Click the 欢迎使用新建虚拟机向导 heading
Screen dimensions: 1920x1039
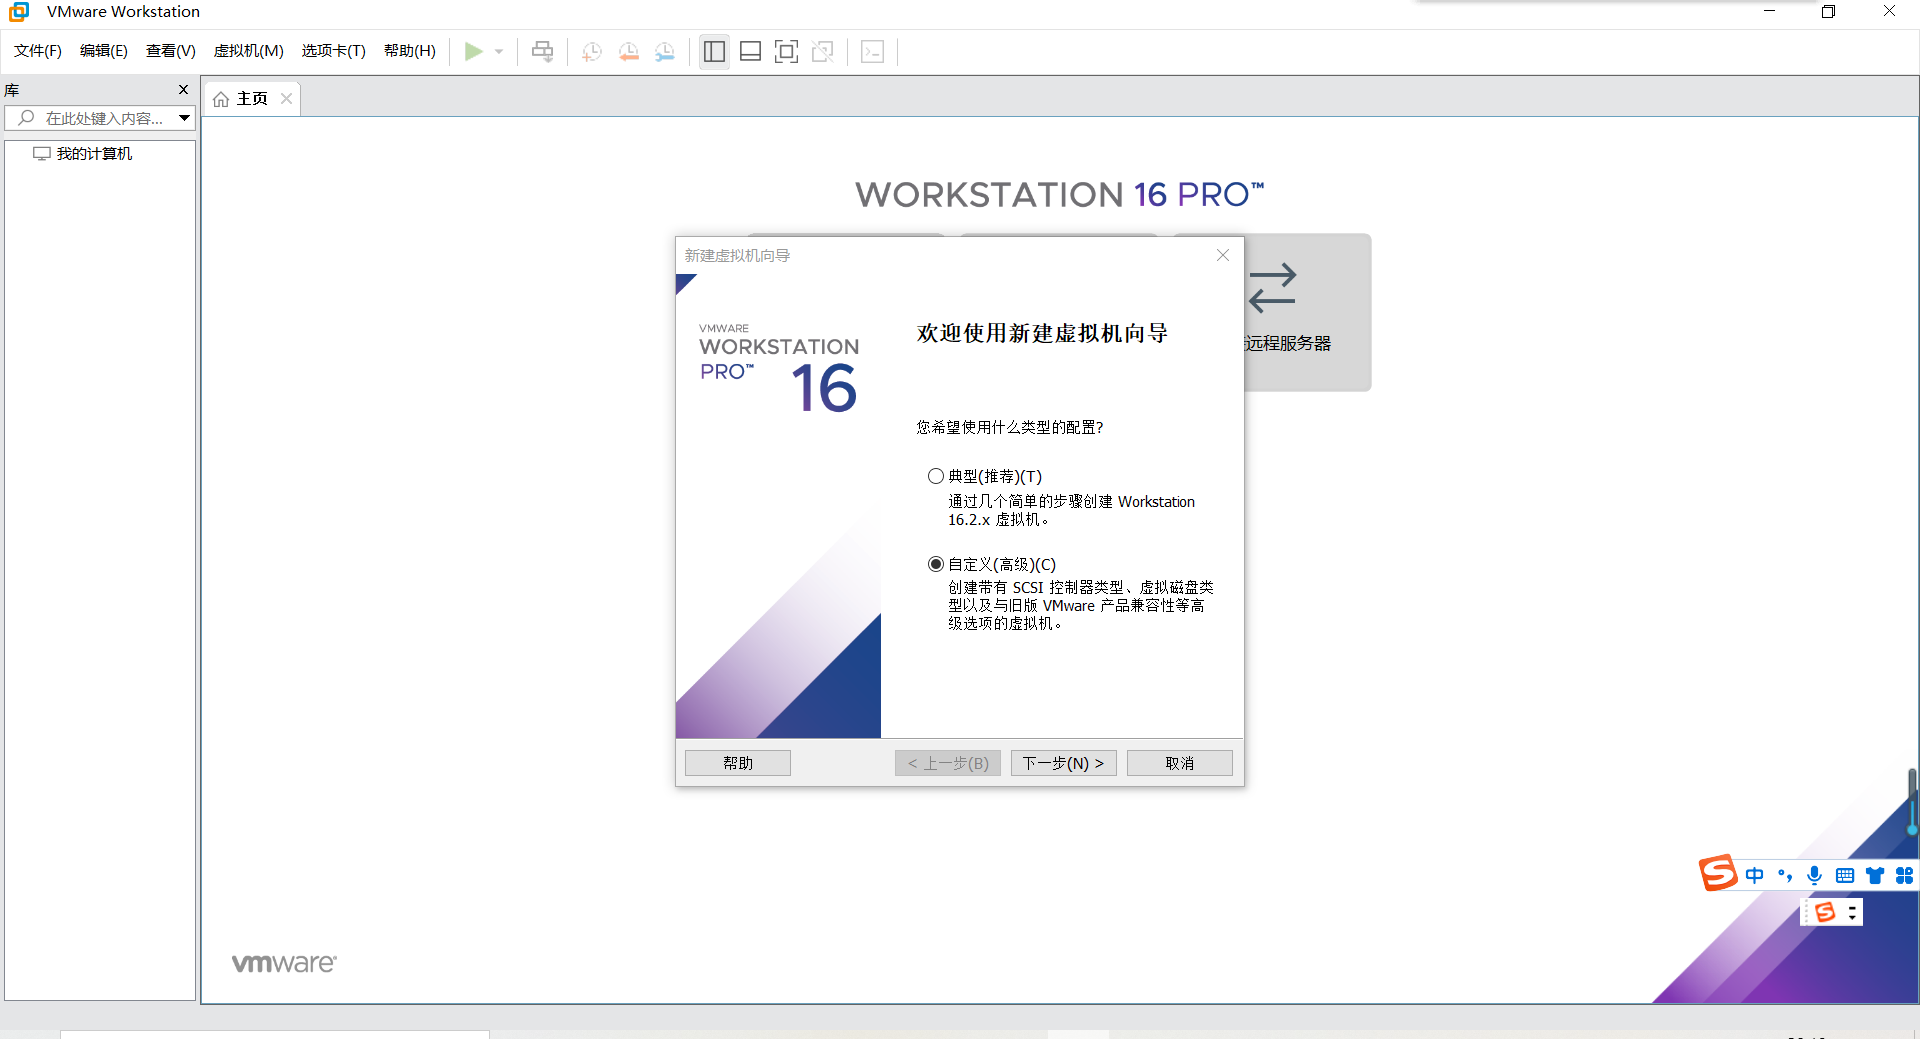(x=1042, y=333)
